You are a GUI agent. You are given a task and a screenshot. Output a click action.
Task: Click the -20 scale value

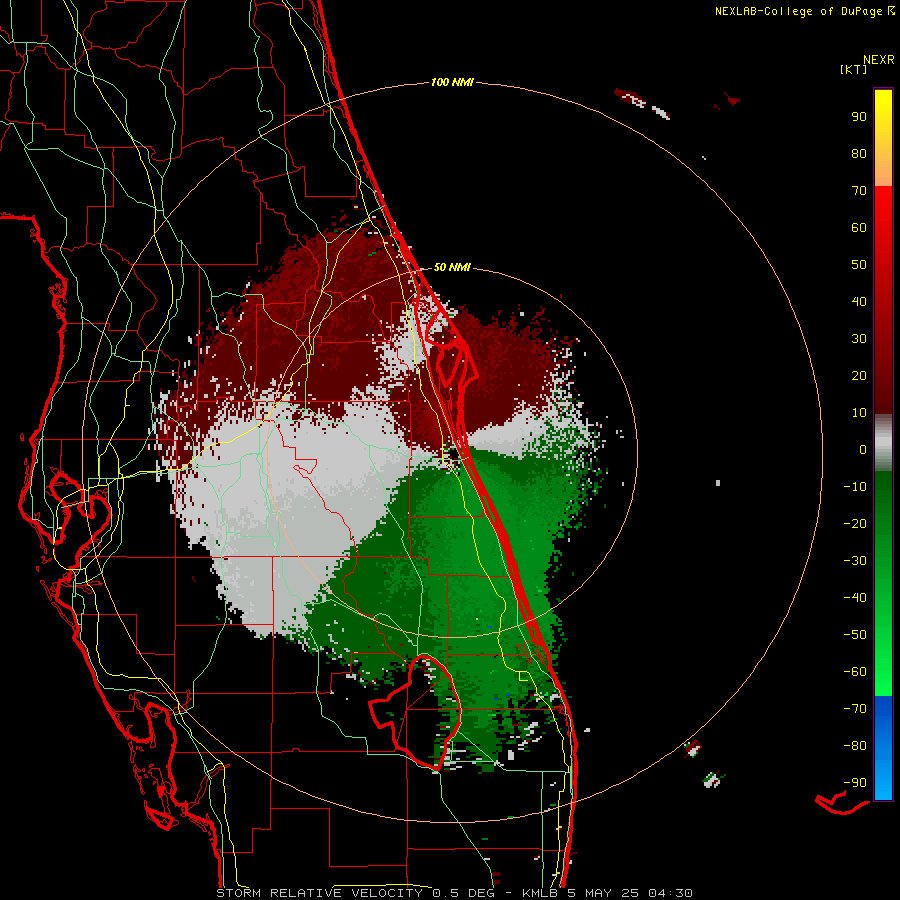point(855,523)
